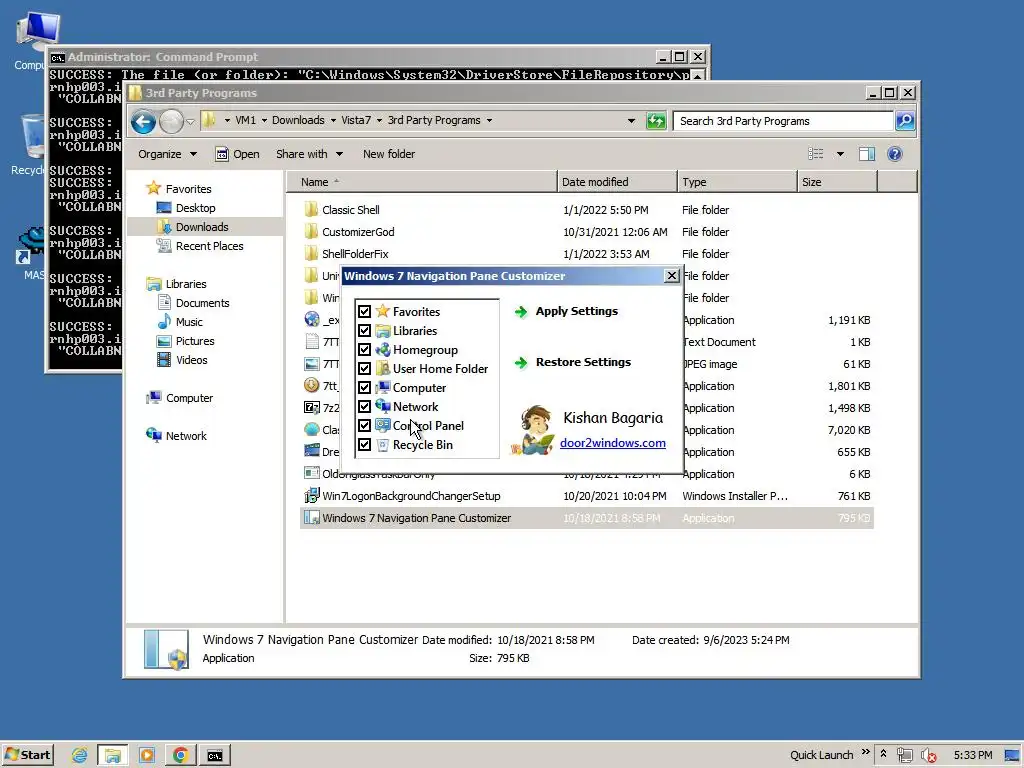Click in Search 3rd Party Programs box
The height and width of the screenshot is (768, 1024).
782,121
